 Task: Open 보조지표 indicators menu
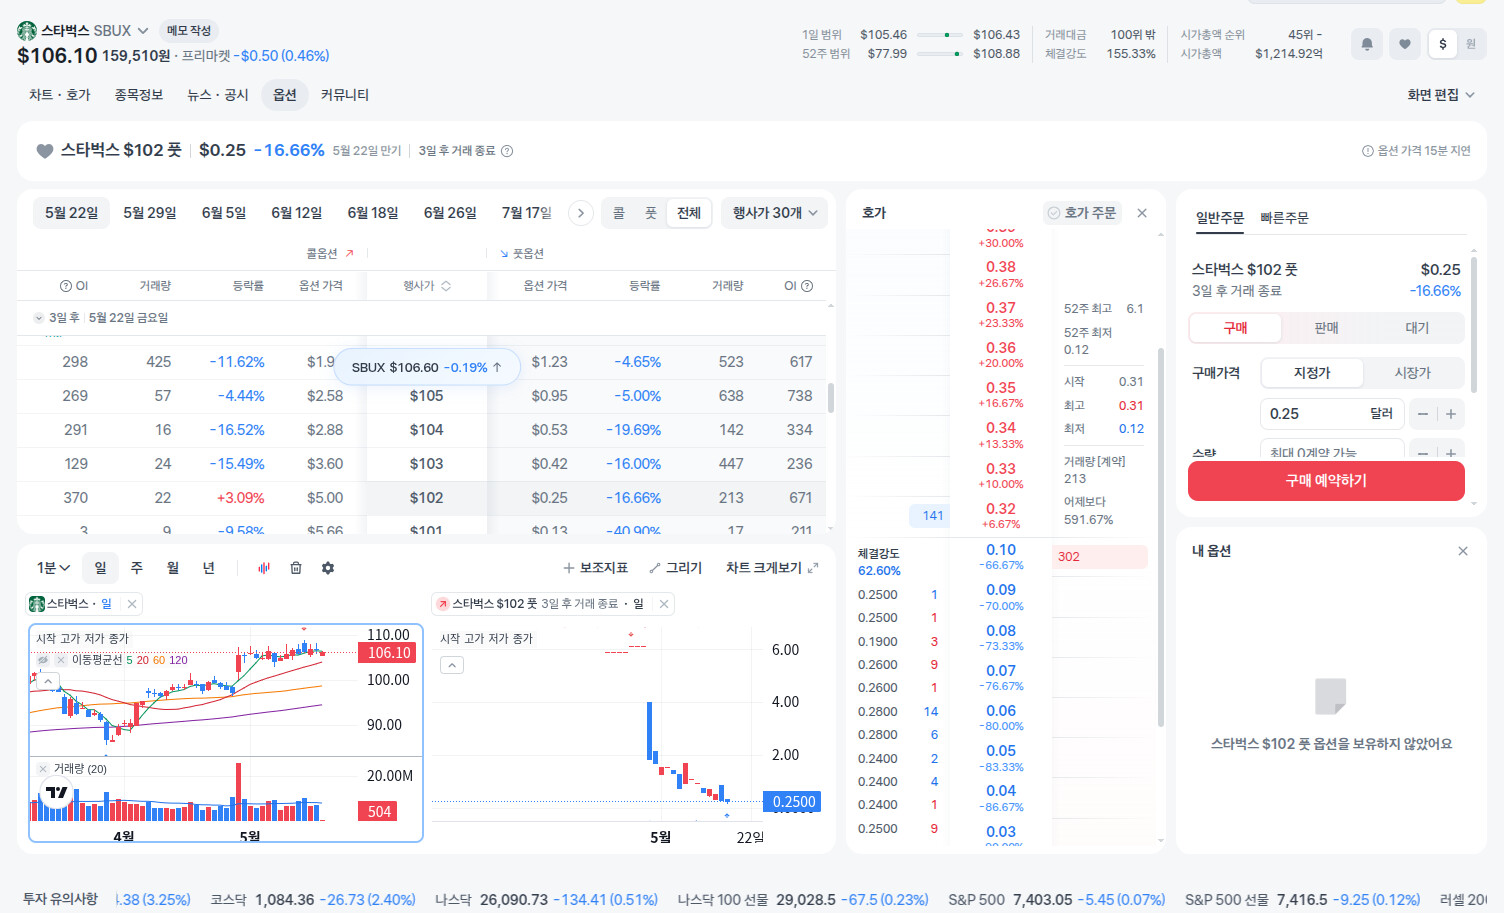click(596, 568)
